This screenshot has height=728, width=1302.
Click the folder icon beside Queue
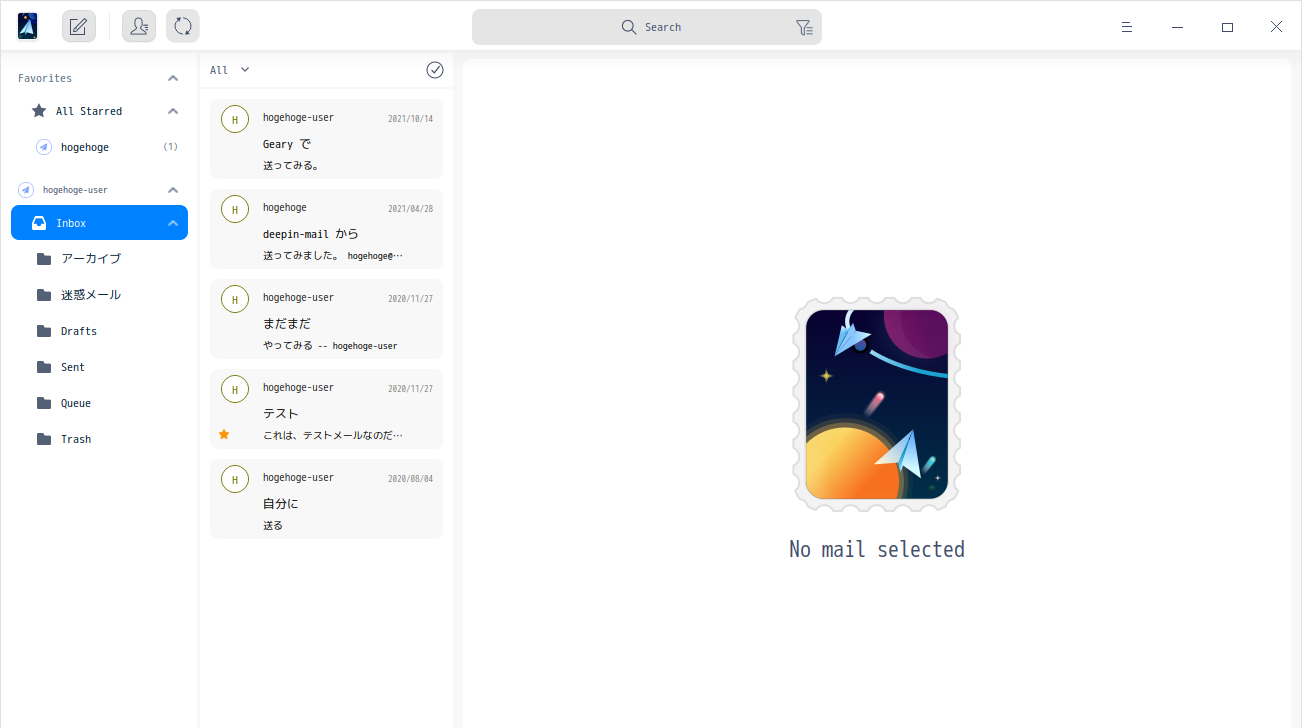coord(44,403)
